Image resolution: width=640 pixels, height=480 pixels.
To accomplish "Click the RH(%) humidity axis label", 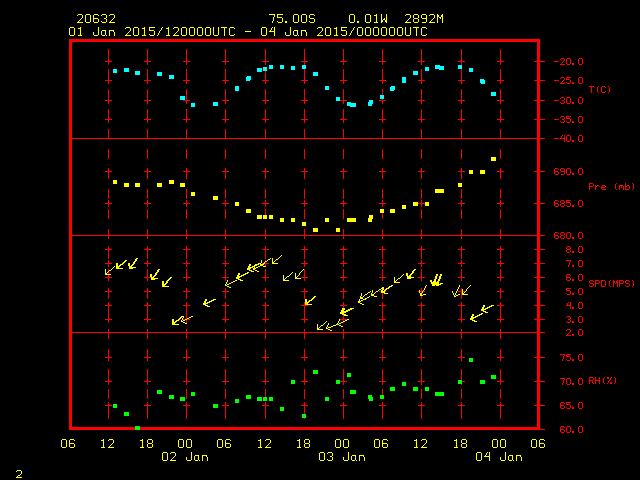I will tap(602, 380).
